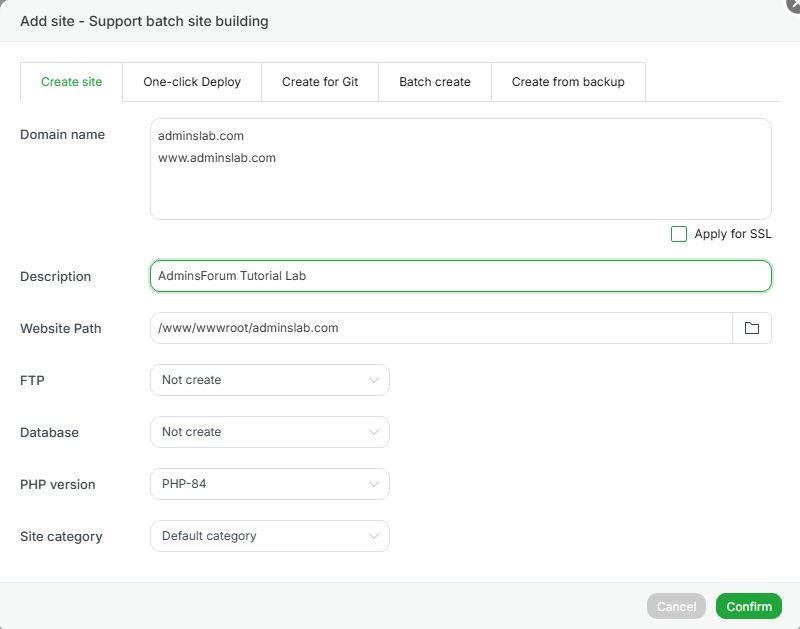Click into the Description field
The image size is (800, 629).
461,276
